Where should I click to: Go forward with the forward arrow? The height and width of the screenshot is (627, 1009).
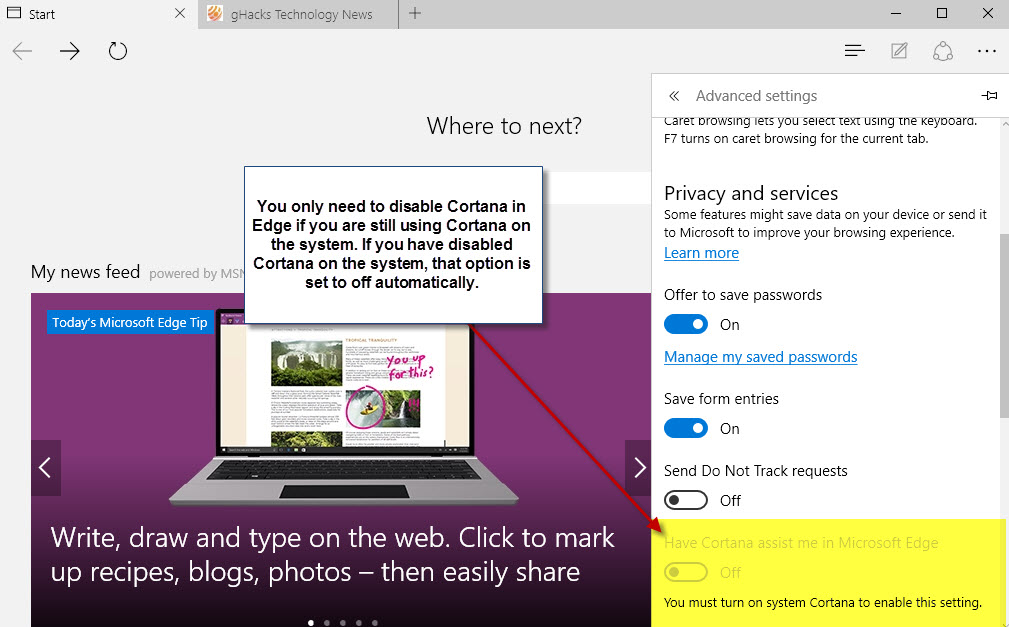pos(69,51)
